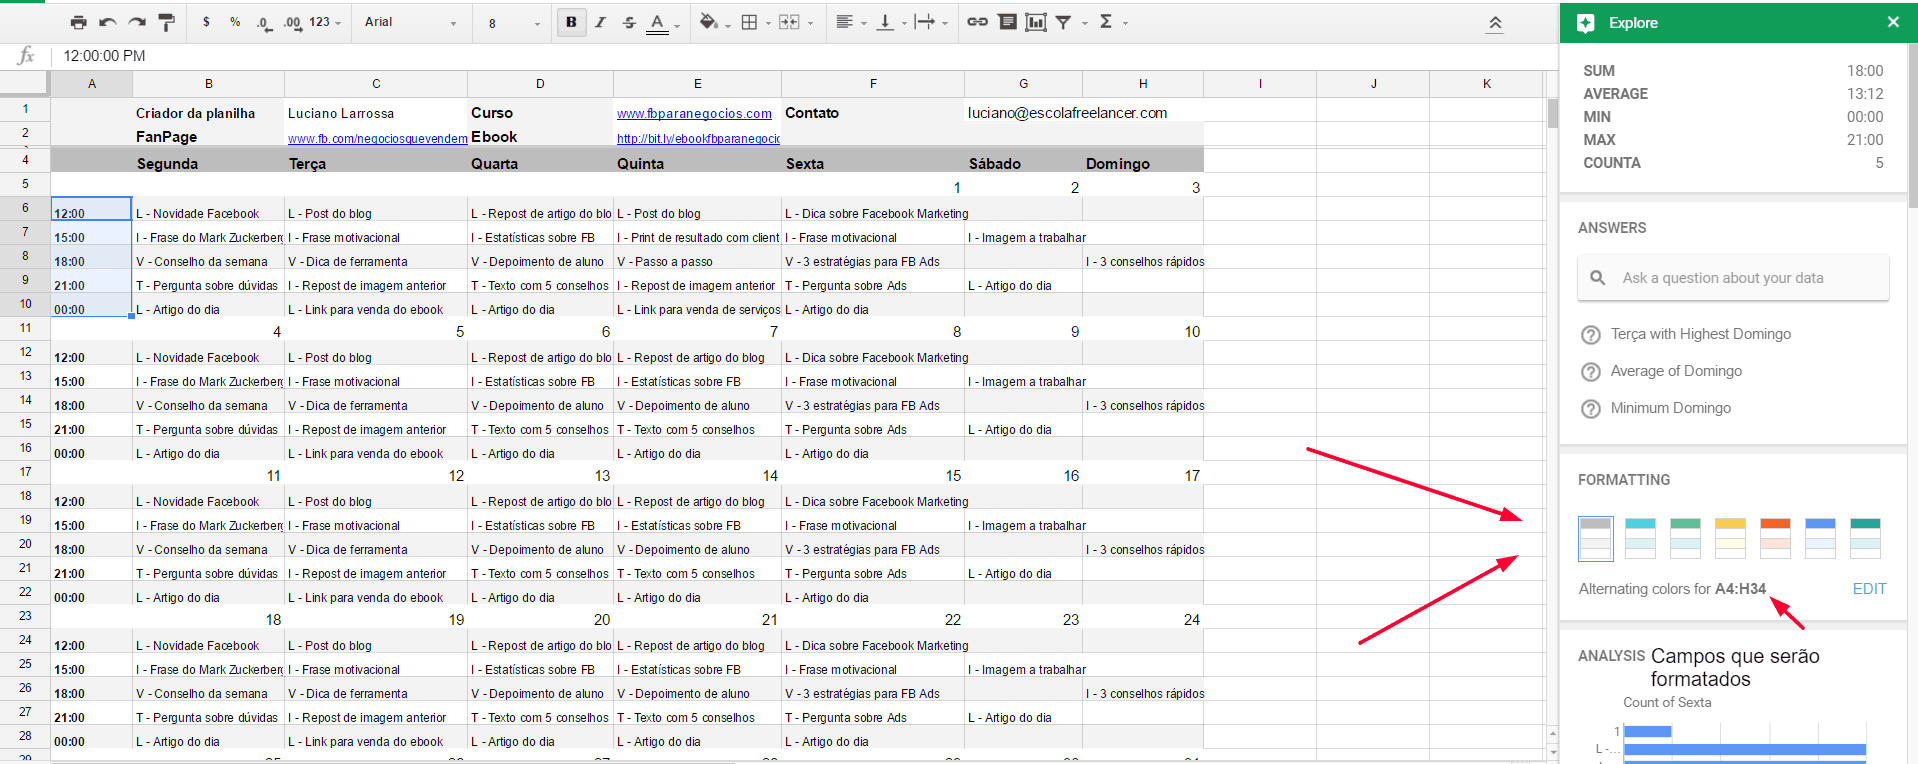Viewport: 1918px width, 764px height.
Task: Click the Merge cells icon
Action: tap(789, 22)
